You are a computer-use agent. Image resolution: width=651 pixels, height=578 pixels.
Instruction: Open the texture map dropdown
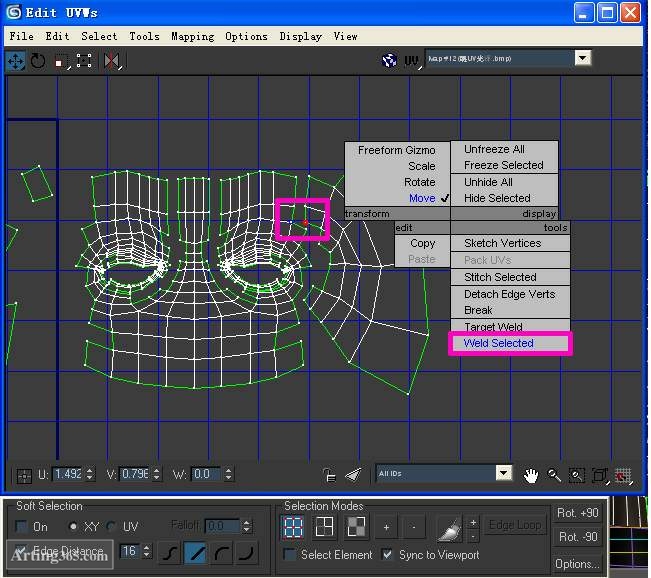point(582,59)
